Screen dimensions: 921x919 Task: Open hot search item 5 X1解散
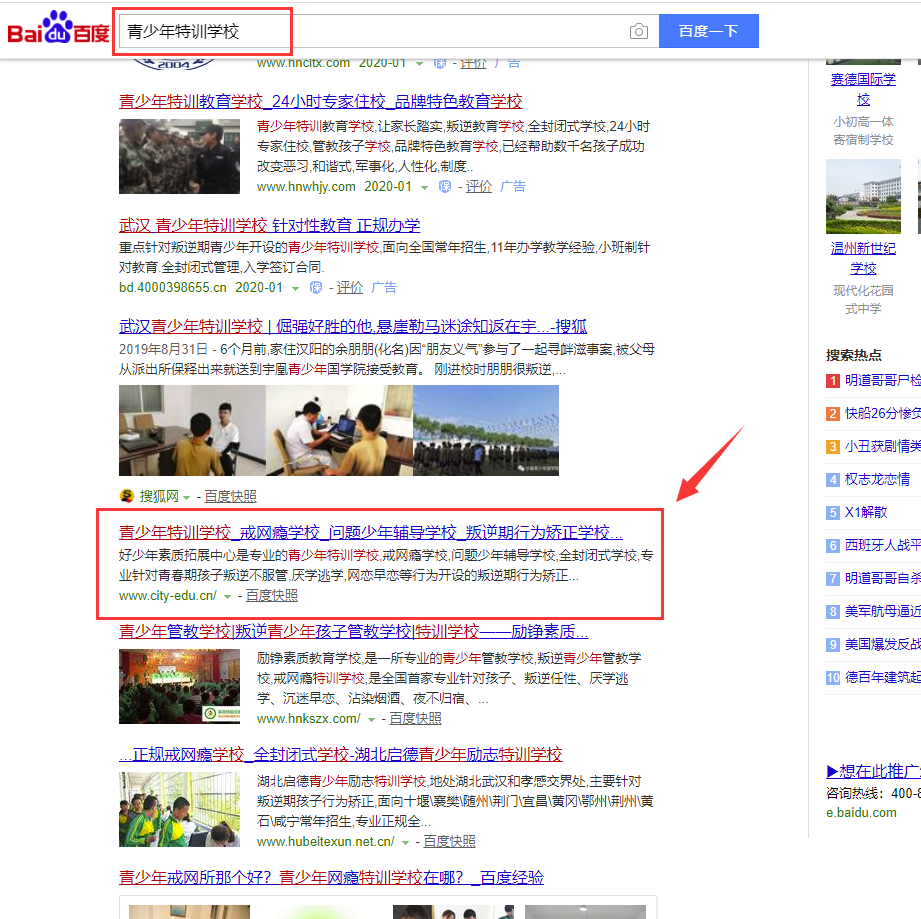[866, 513]
